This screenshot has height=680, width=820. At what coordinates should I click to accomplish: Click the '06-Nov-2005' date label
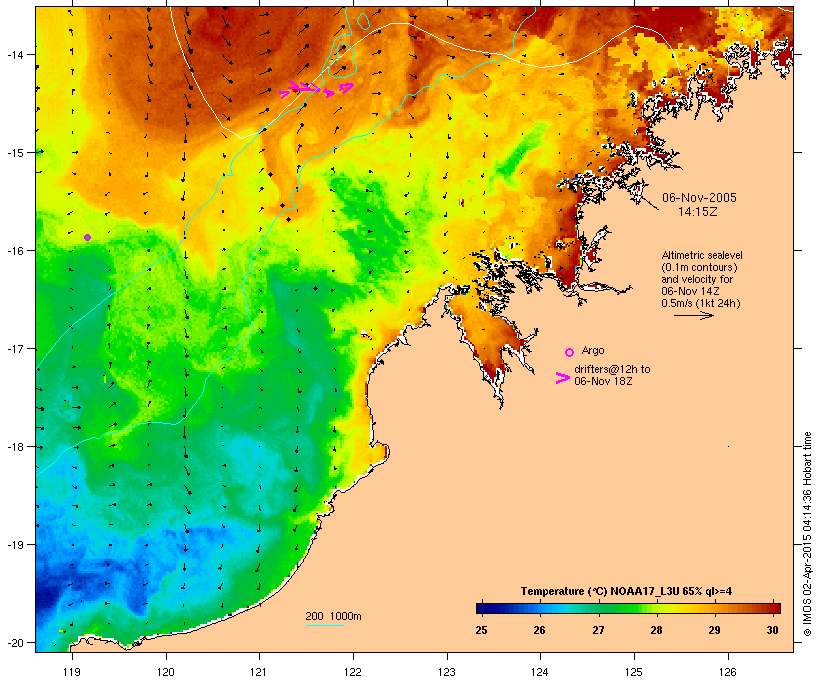click(x=699, y=198)
